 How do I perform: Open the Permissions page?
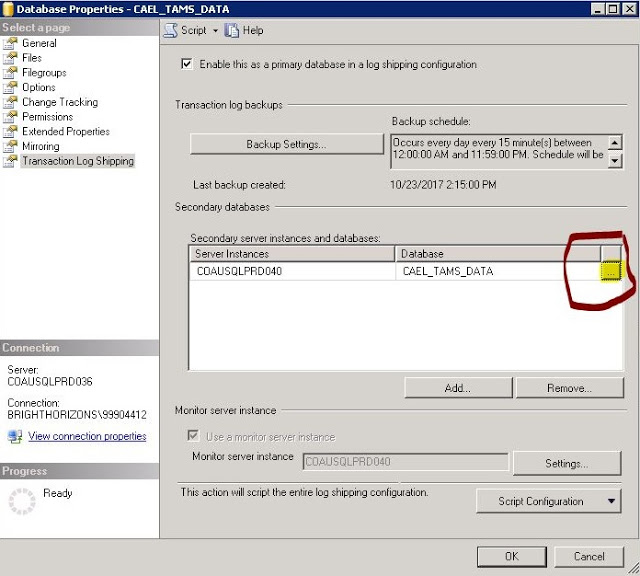(x=48, y=117)
